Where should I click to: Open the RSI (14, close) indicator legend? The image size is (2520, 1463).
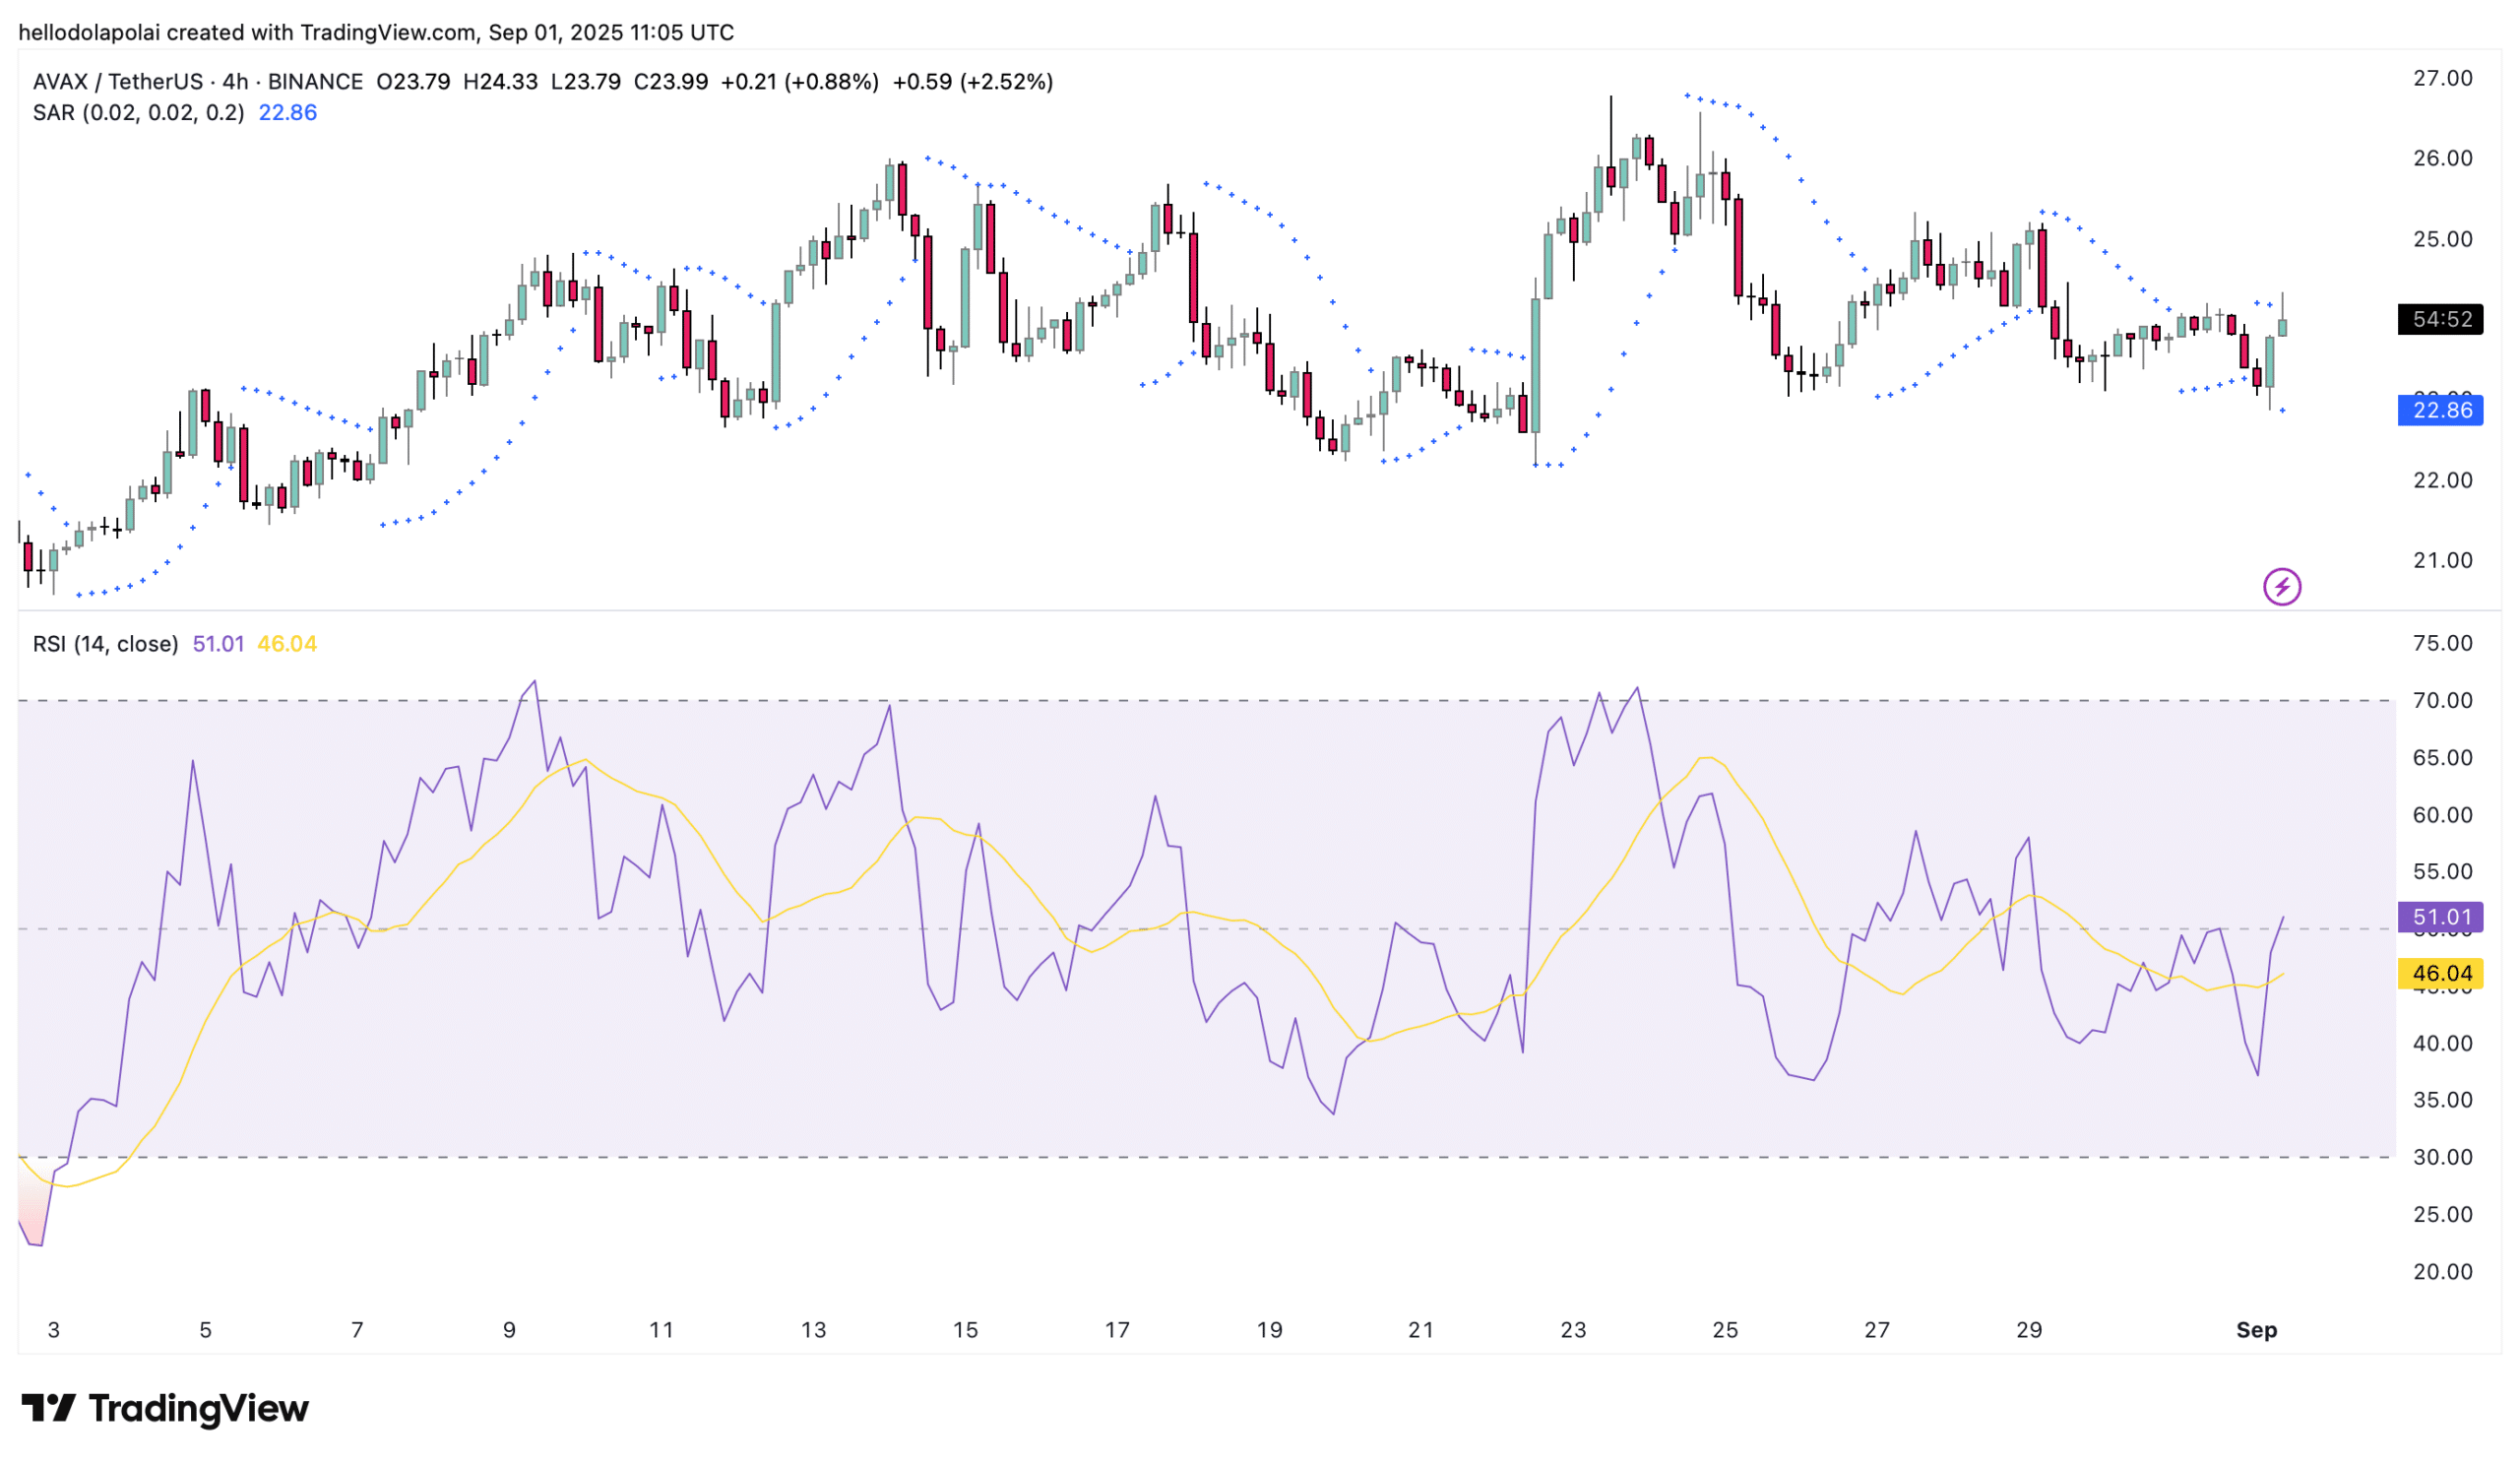point(105,644)
